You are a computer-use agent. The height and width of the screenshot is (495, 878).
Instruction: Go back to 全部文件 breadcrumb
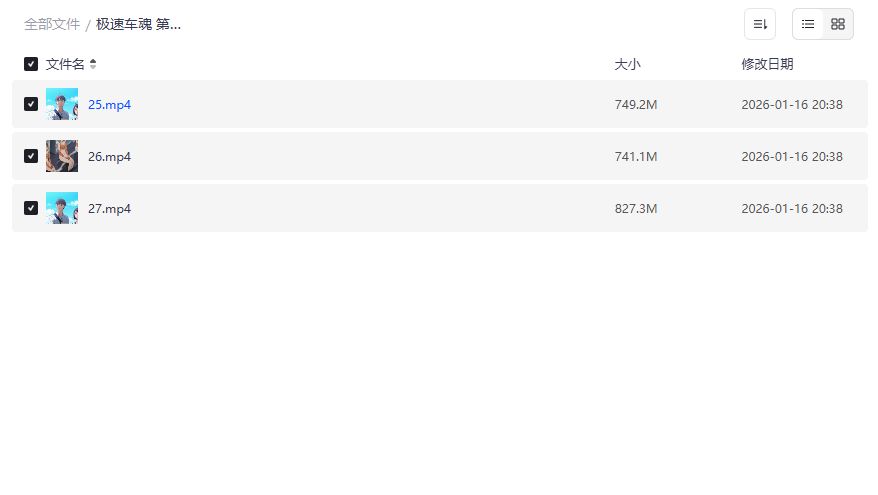pyautogui.click(x=52, y=24)
